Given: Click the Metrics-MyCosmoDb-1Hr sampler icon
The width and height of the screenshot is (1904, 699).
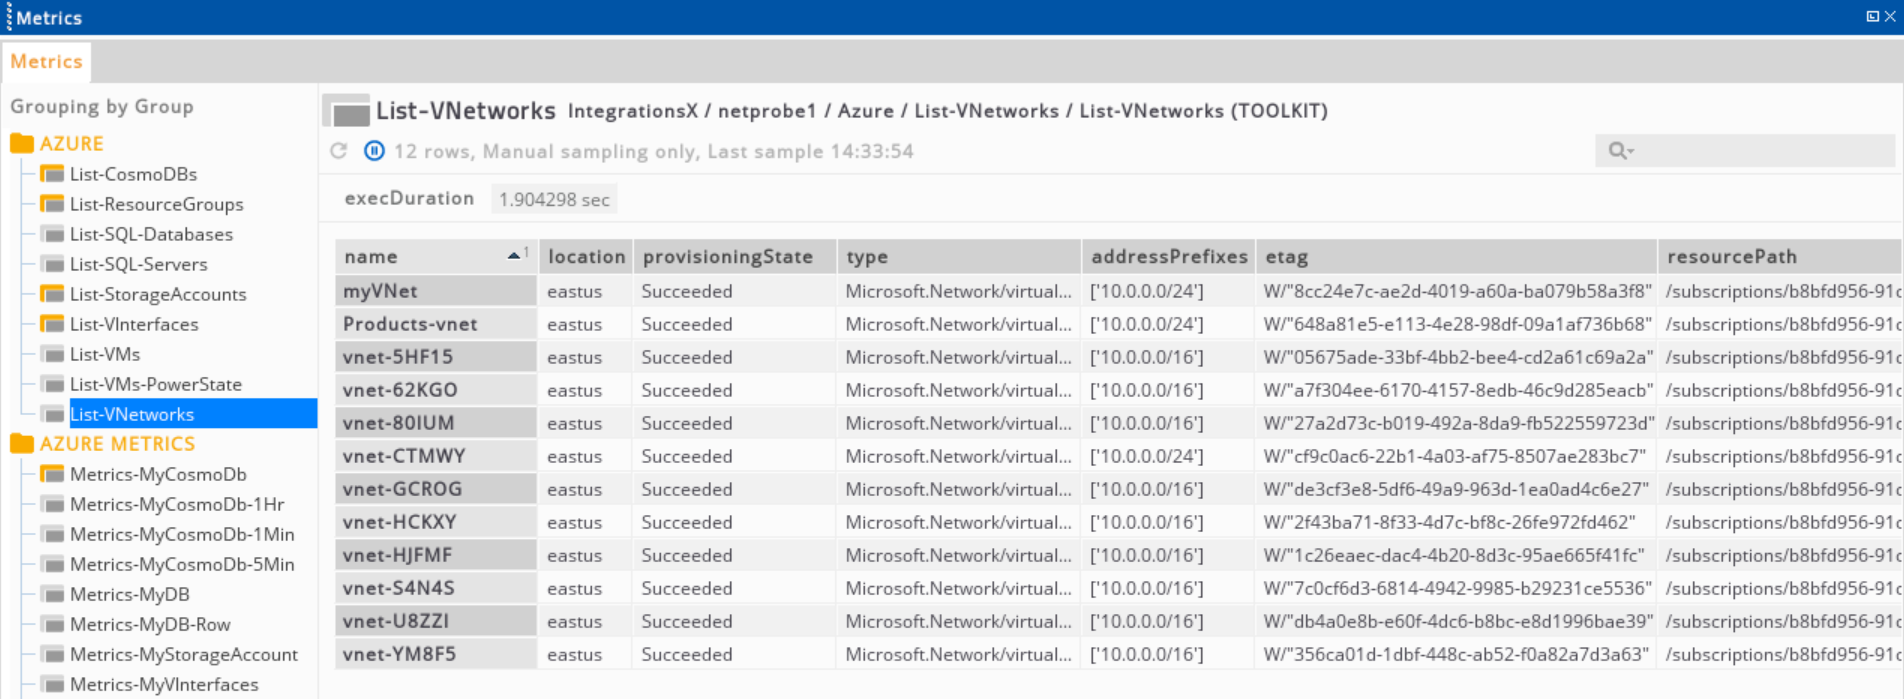Looking at the screenshot, I should [52, 504].
